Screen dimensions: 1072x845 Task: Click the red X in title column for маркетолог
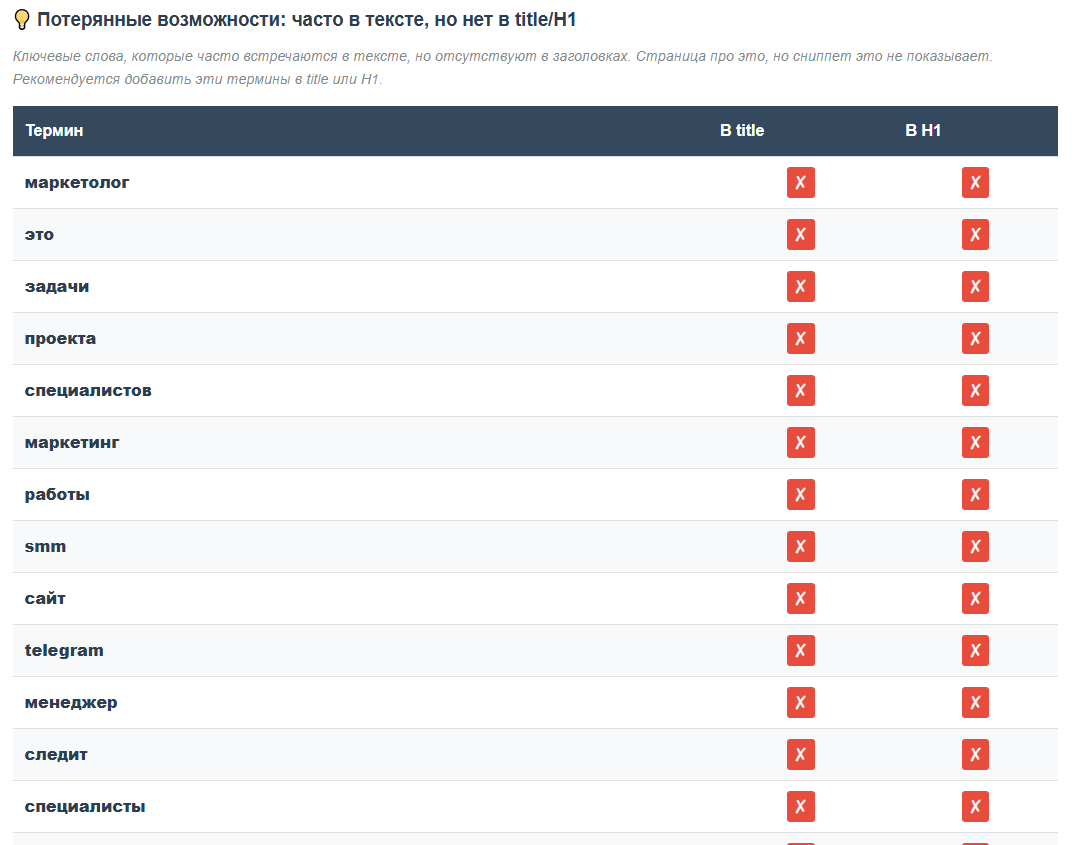801,183
